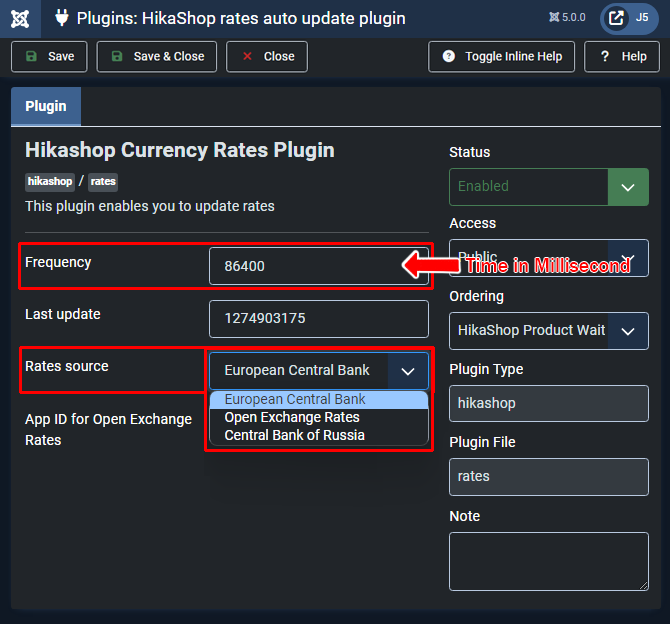The image size is (670, 624).
Task: Open the Access dropdown
Action: [x=549, y=258]
